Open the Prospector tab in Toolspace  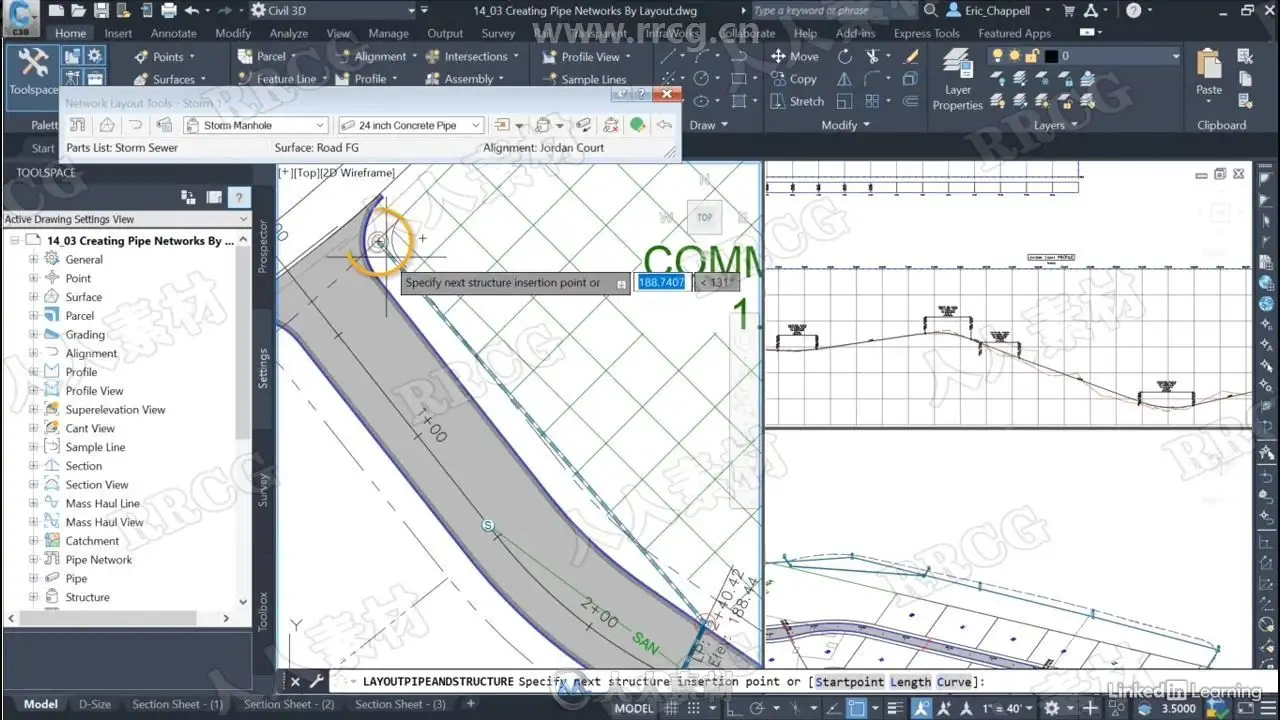point(264,246)
